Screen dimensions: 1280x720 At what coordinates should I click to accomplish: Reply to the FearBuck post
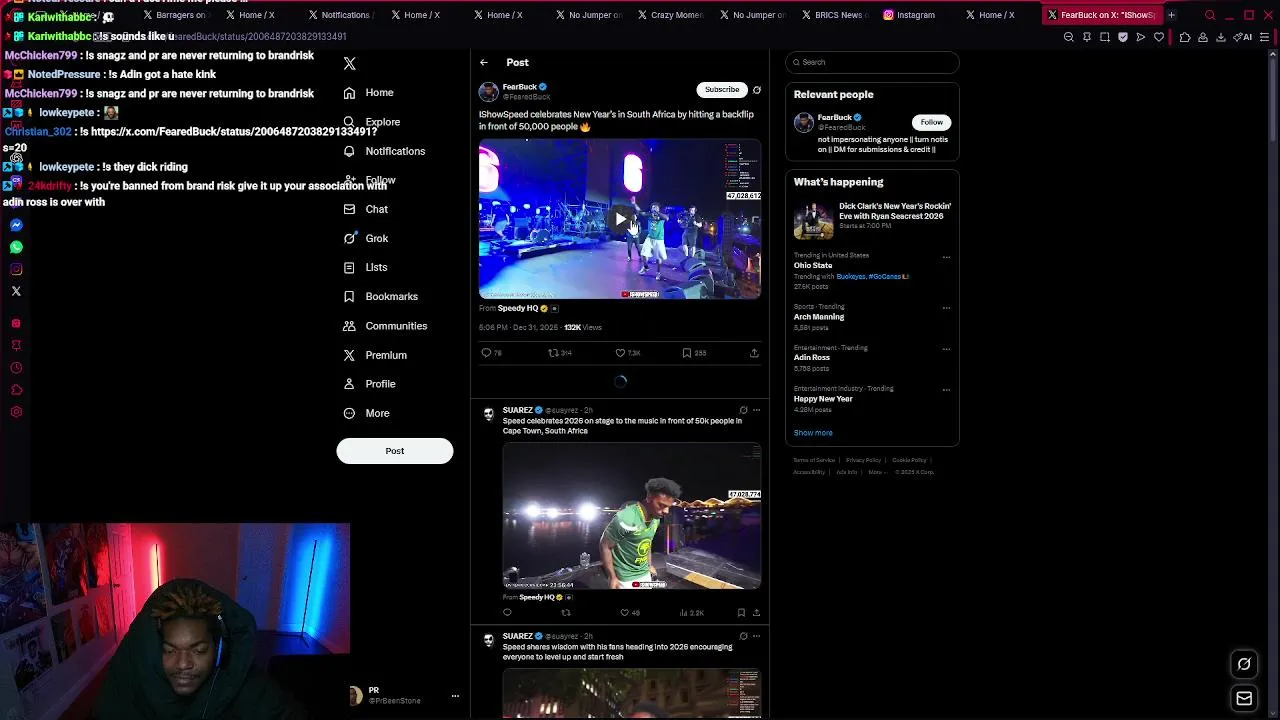[x=487, y=352]
